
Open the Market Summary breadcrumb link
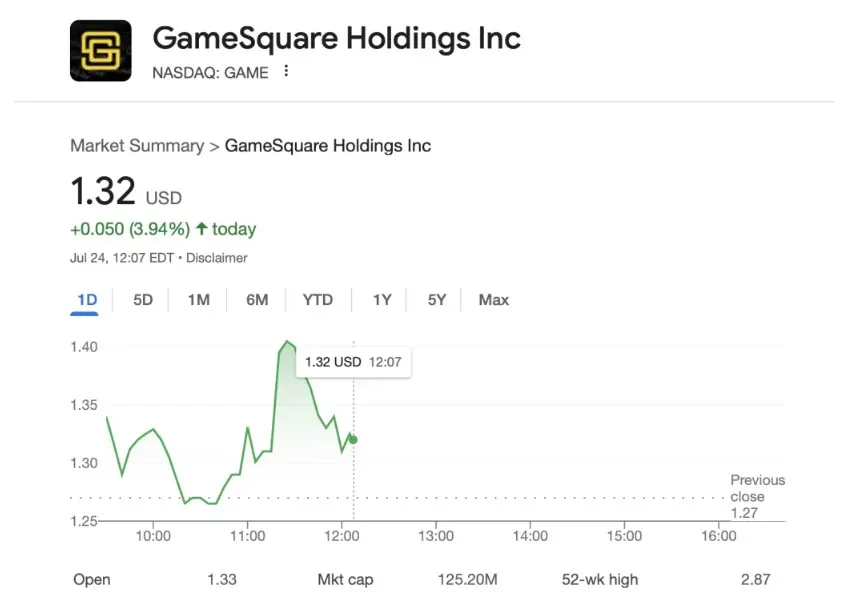click(137, 146)
